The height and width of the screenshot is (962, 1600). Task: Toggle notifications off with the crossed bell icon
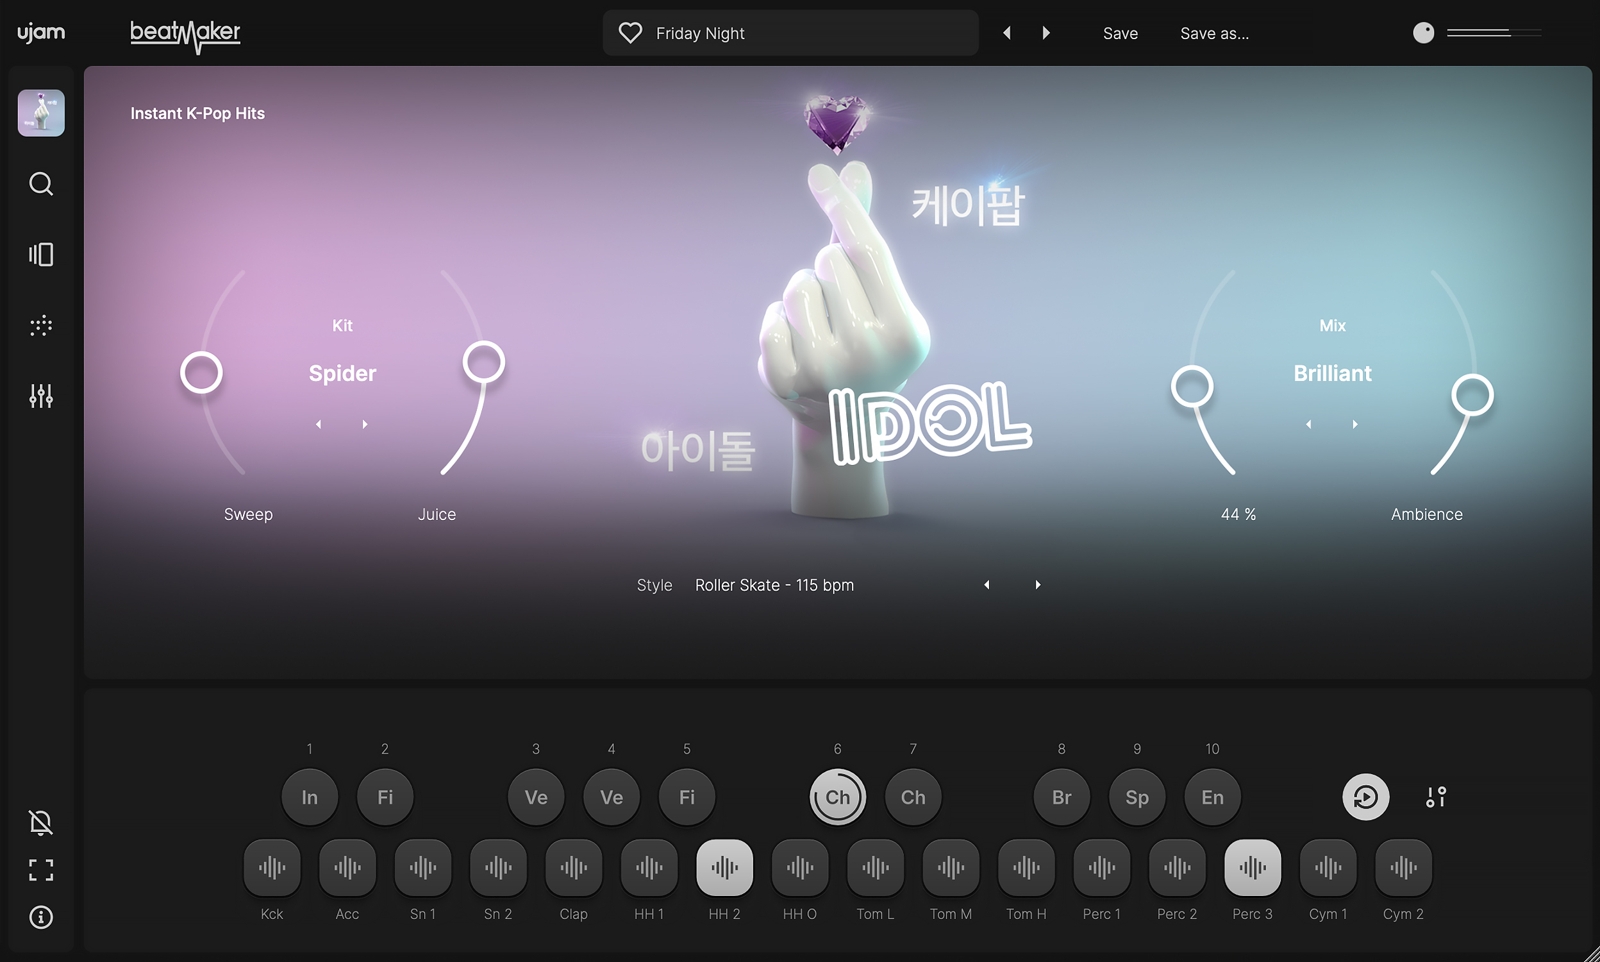point(40,821)
